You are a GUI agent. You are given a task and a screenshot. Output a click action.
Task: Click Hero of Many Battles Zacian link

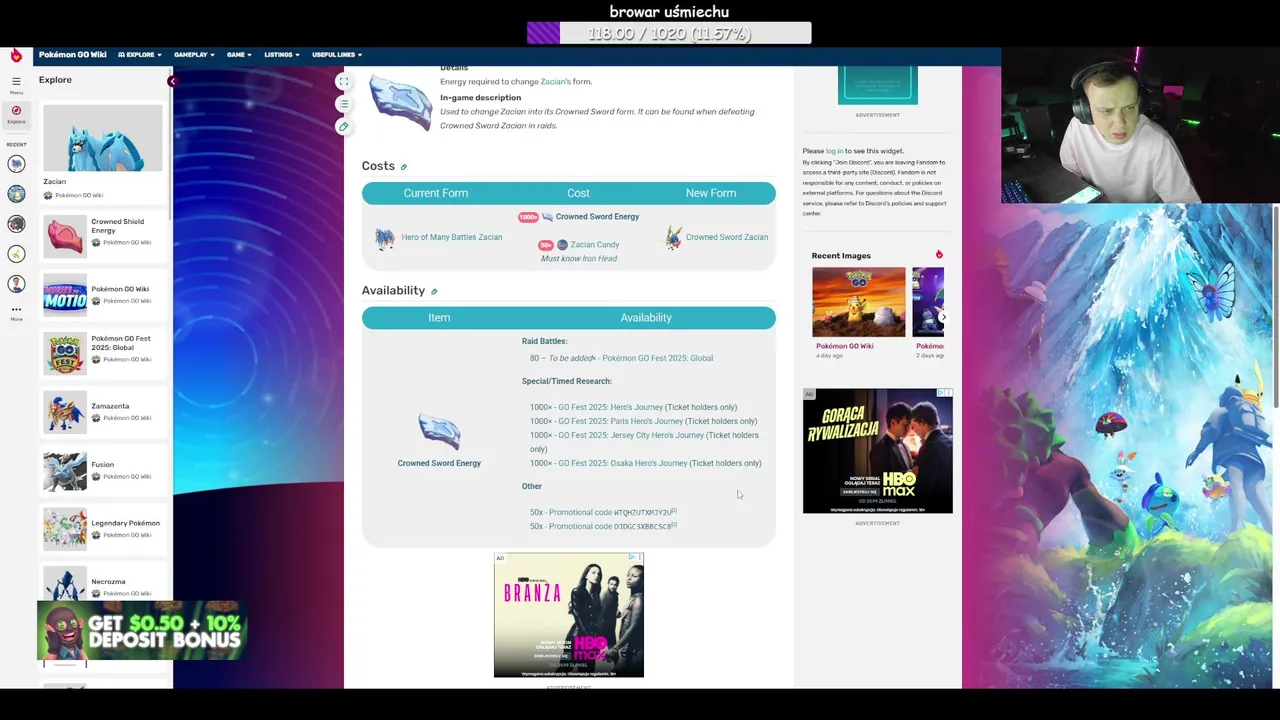click(x=452, y=238)
